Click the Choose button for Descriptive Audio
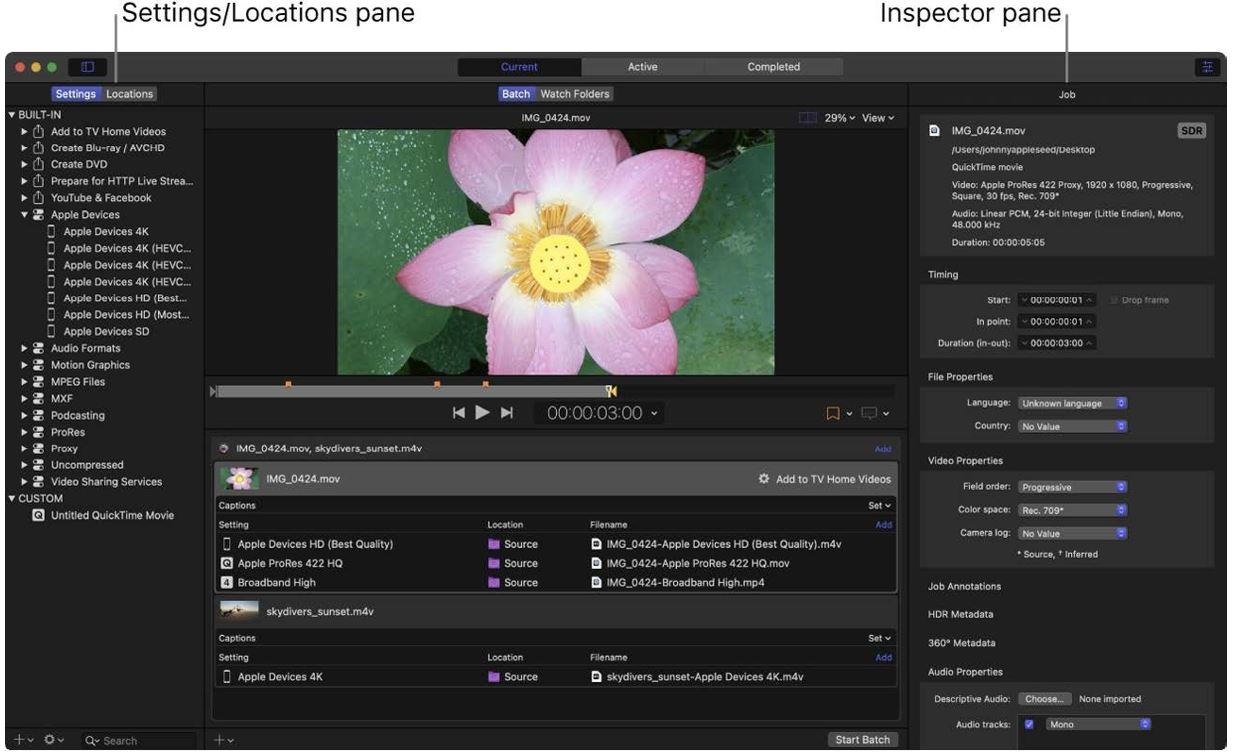Image resolution: width=1238 pixels, height=753 pixels. pyautogui.click(x=1045, y=699)
